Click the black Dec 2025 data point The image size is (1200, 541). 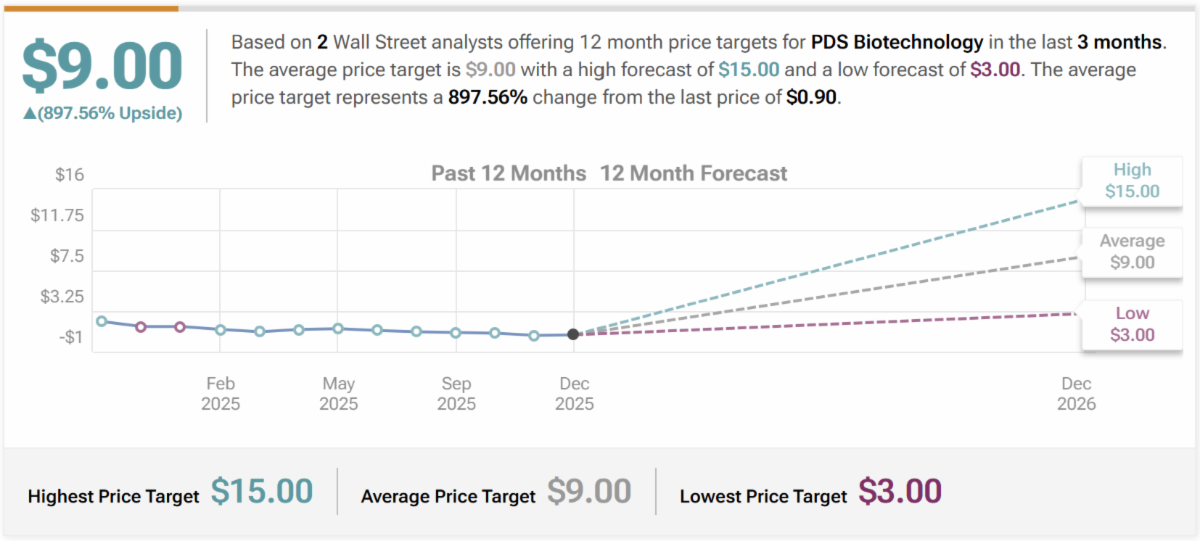[x=573, y=334]
